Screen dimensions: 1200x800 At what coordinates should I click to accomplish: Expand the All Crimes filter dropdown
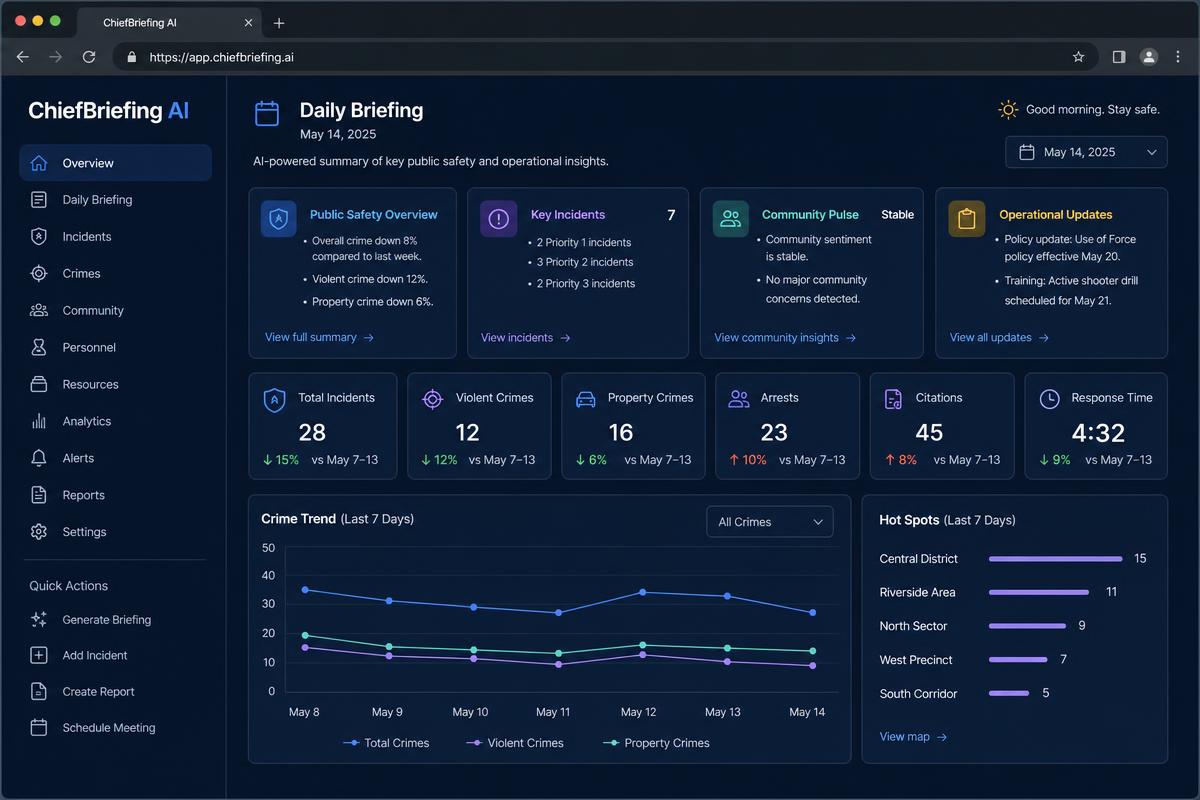pos(769,522)
